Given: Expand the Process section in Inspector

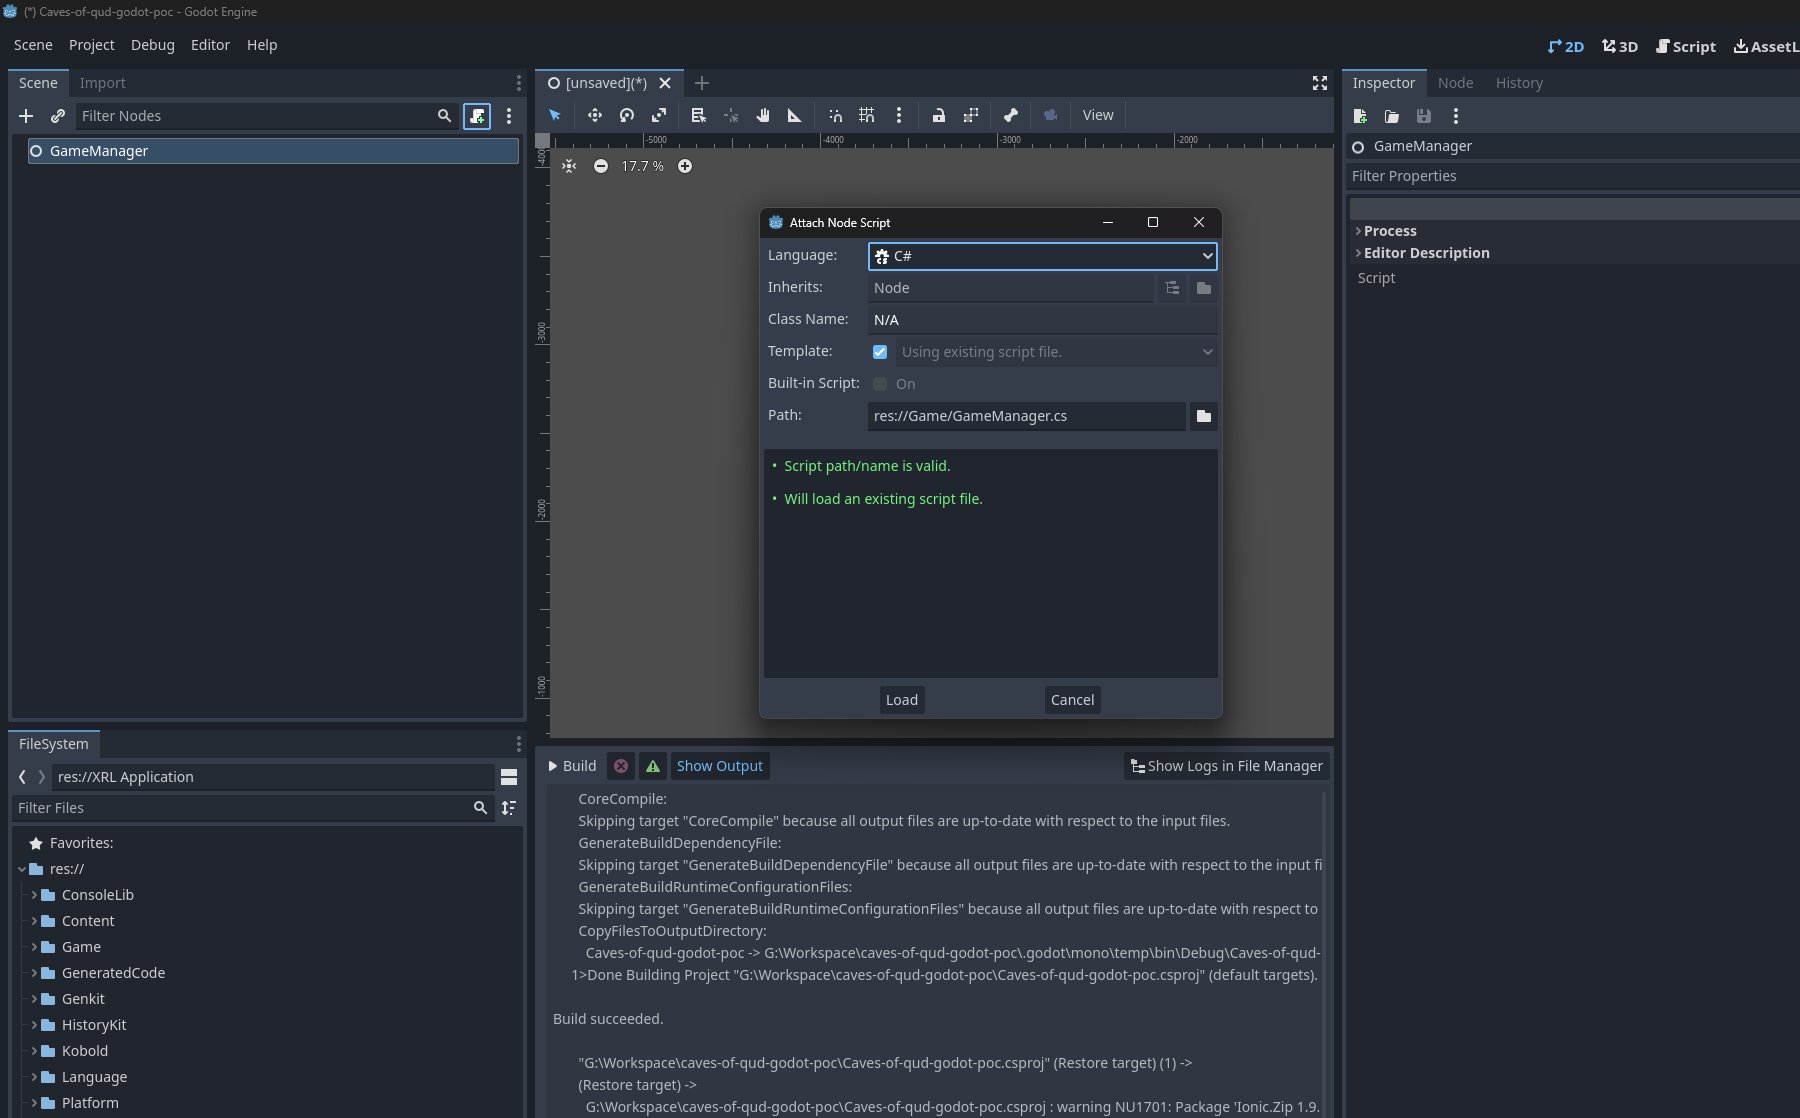Looking at the screenshot, I should coord(1389,231).
